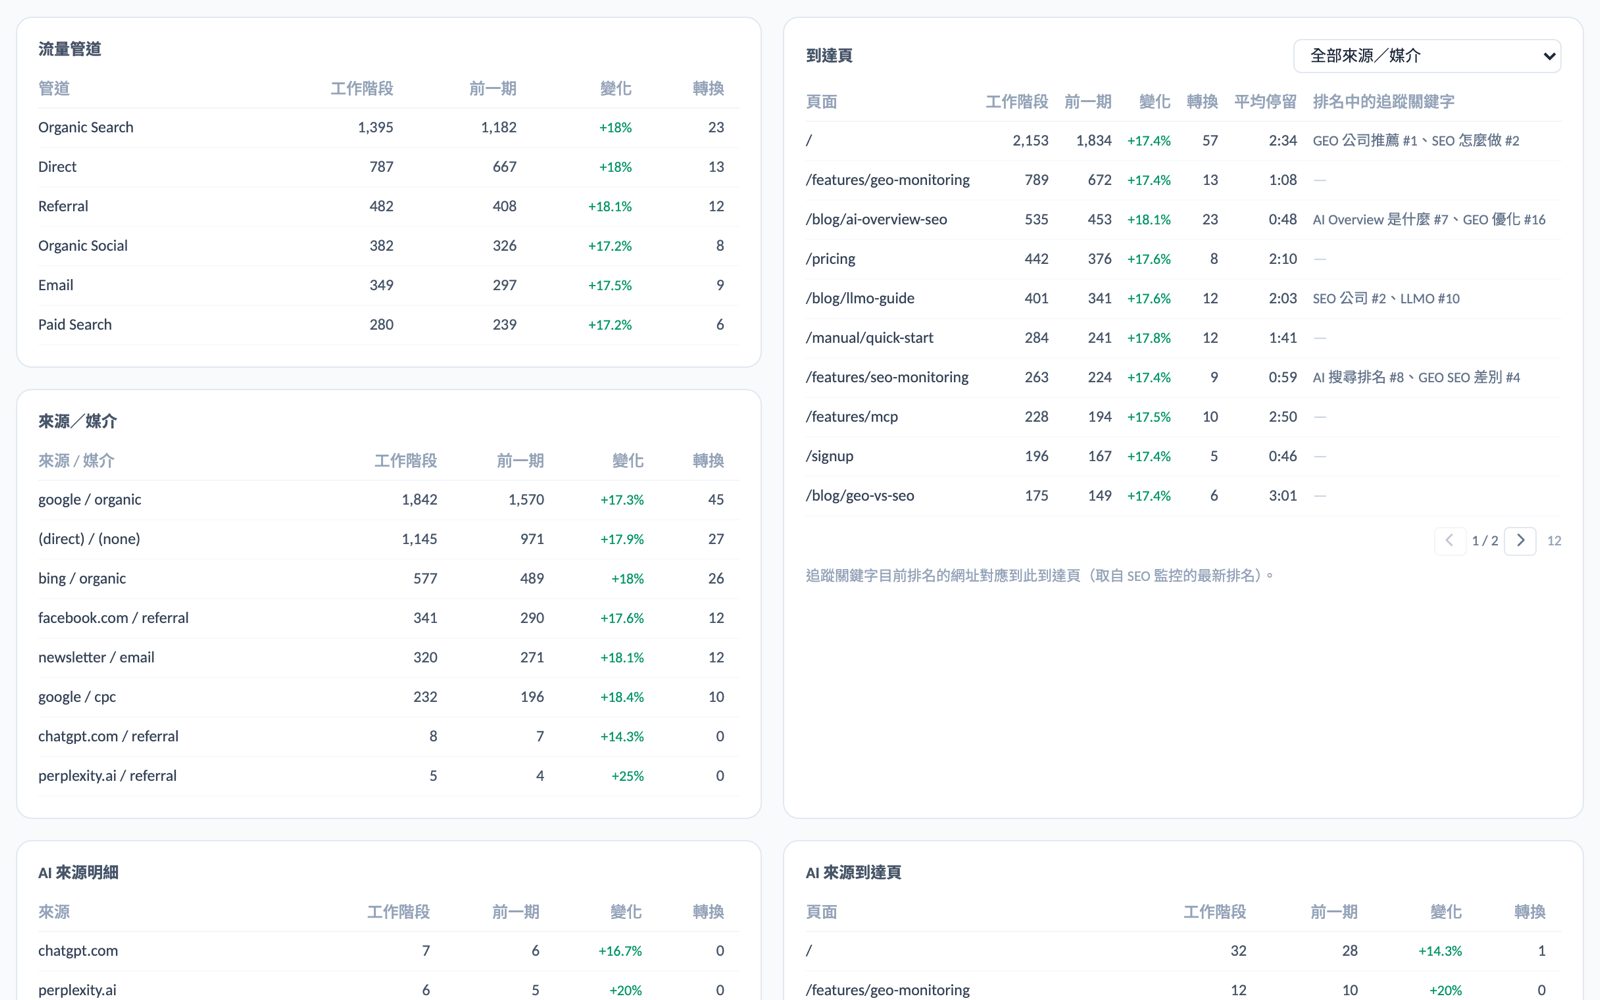
Task: Select the Direct channel row
Action: (x=388, y=167)
